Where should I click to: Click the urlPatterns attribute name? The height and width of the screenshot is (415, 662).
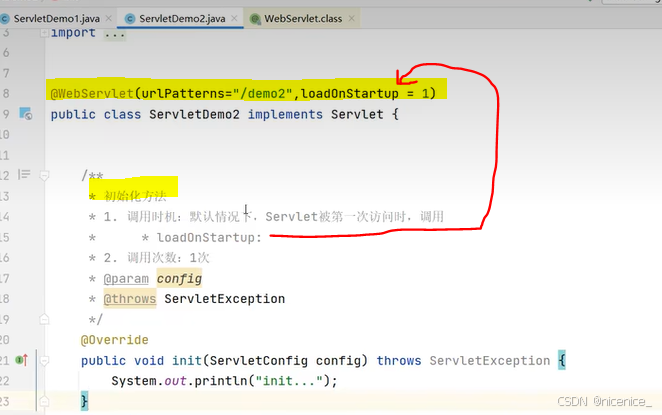coord(183,93)
